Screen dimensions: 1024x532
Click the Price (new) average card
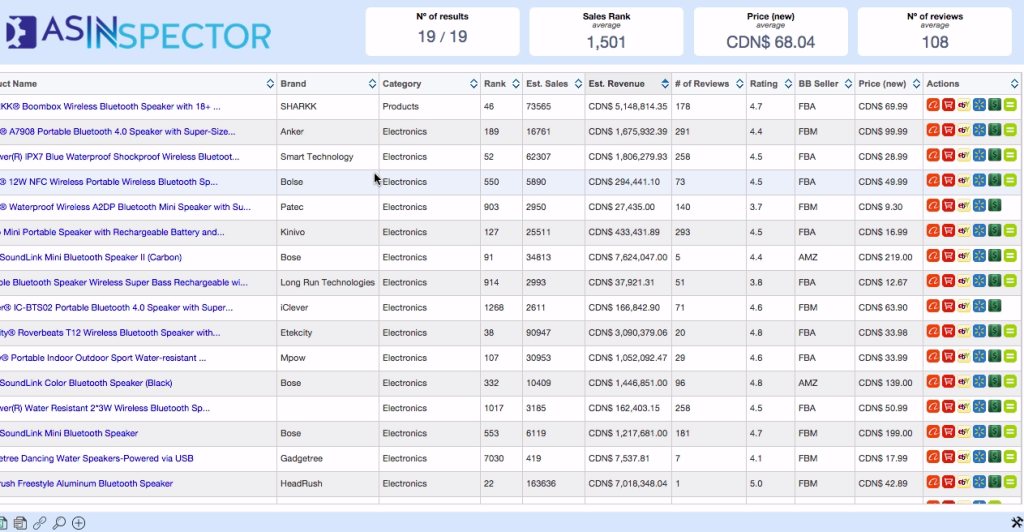[771, 31]
